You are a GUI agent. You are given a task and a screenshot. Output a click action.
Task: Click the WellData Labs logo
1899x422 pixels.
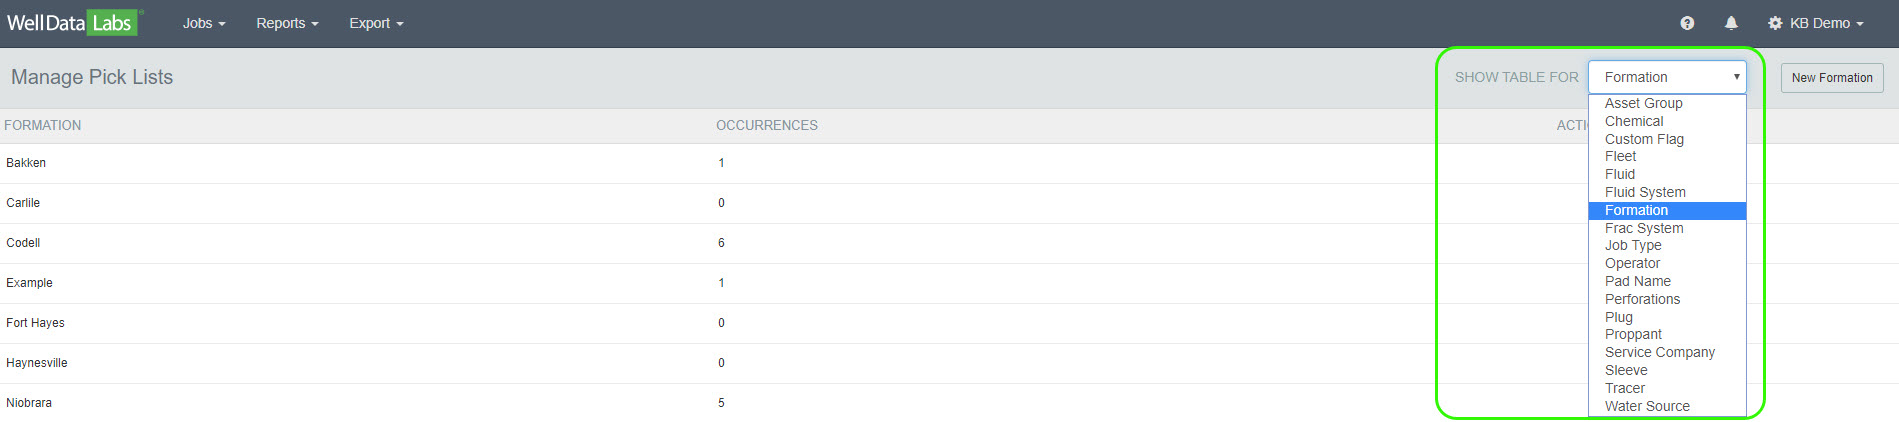click(71, 23)
